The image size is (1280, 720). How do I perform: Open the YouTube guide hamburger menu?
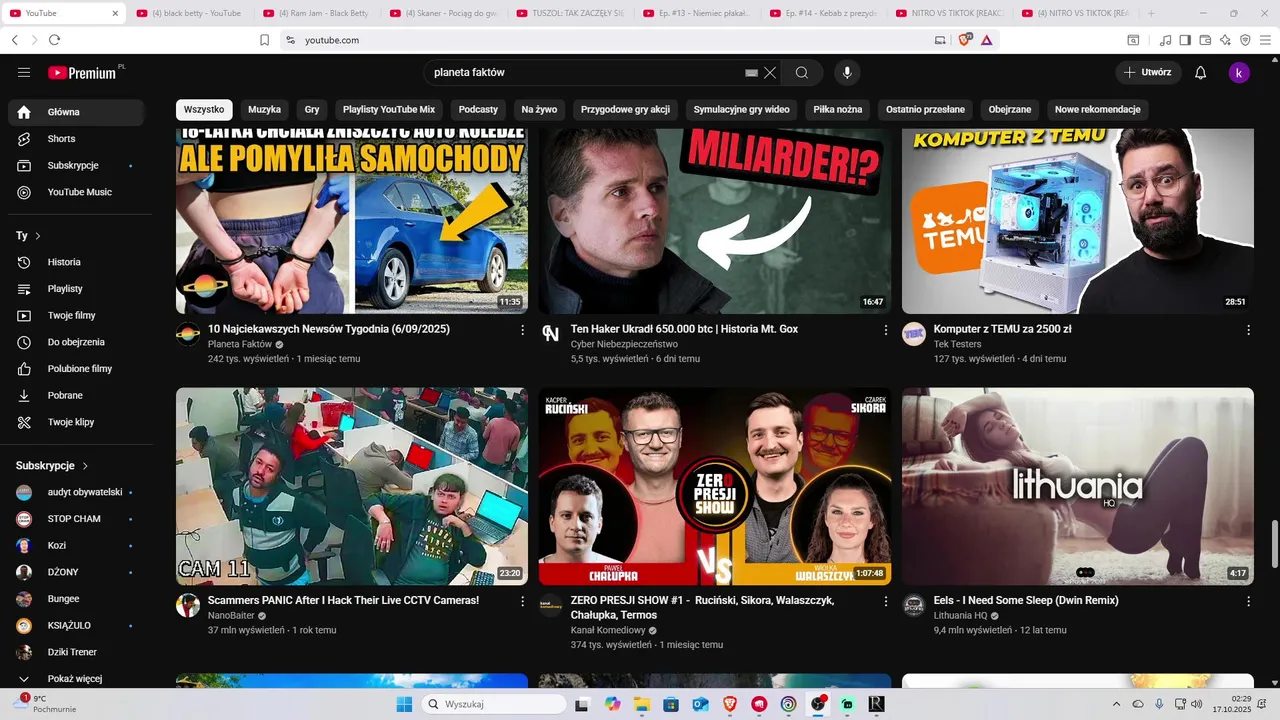[24, 72]
